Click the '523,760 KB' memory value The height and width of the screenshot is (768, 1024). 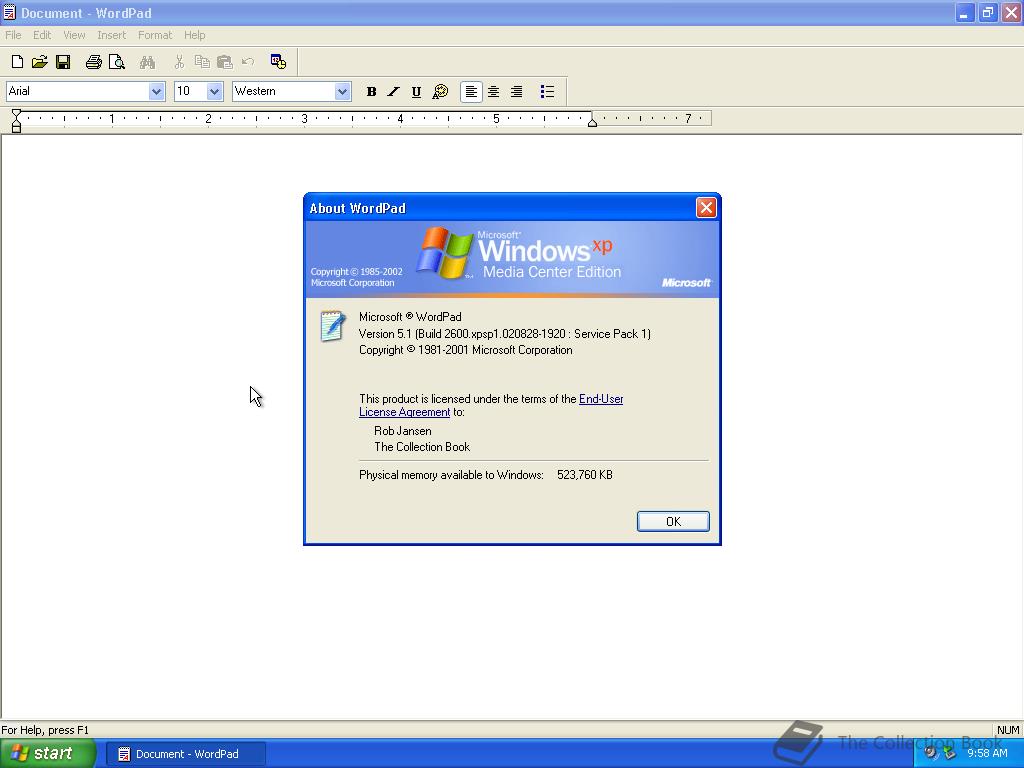tap(584, 475)
